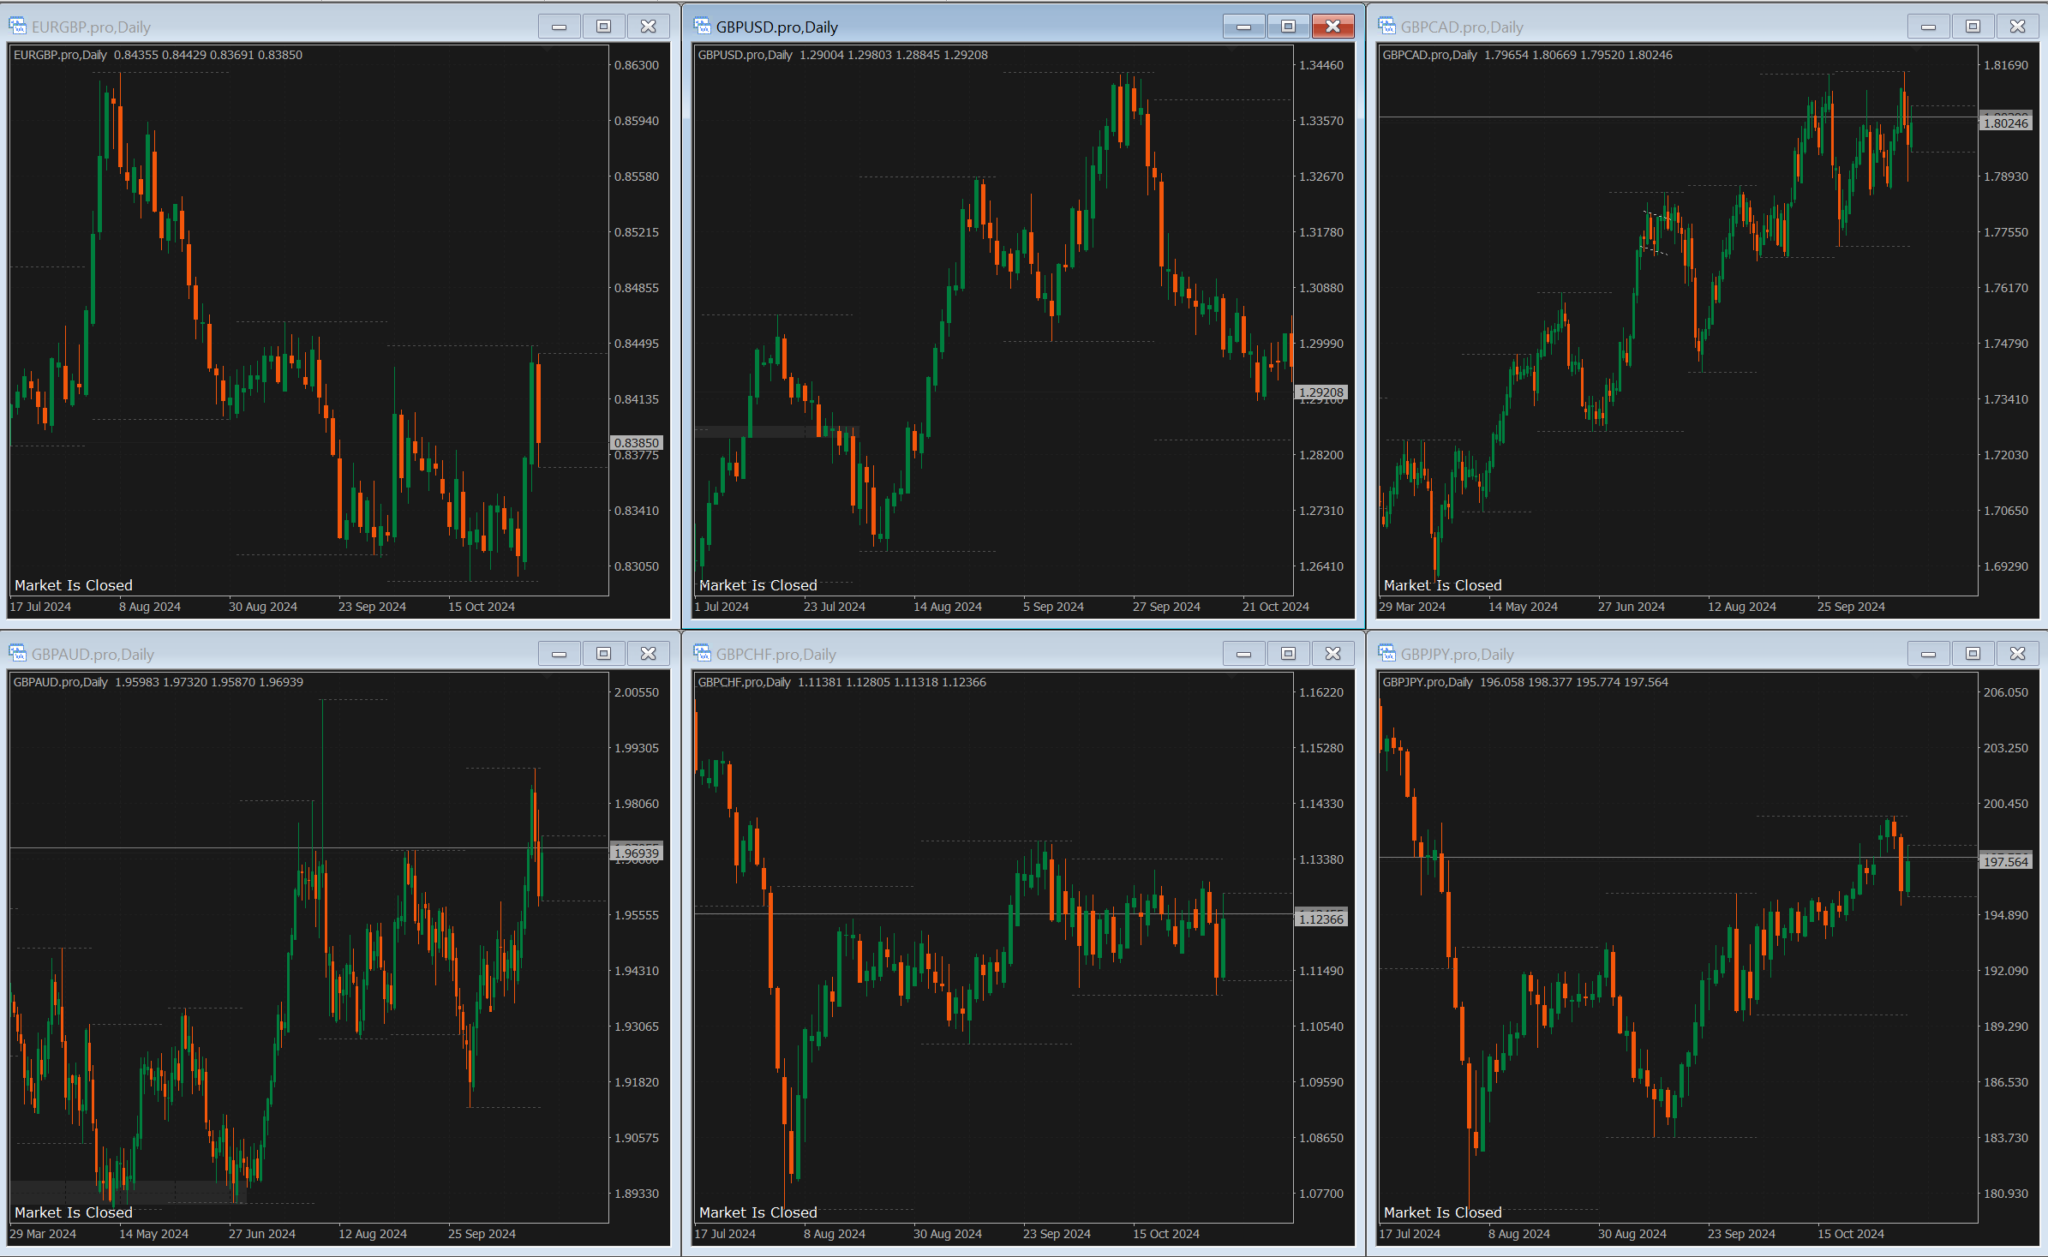Close the GBPUSD chart with red X
The image size is (2048, 1257).
pos(1332,27)
